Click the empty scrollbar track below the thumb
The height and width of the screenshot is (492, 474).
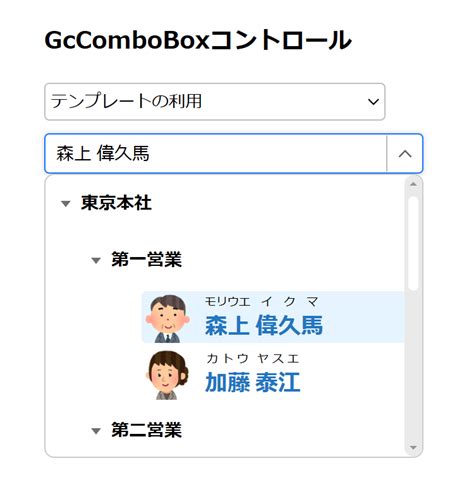(413, 367)
